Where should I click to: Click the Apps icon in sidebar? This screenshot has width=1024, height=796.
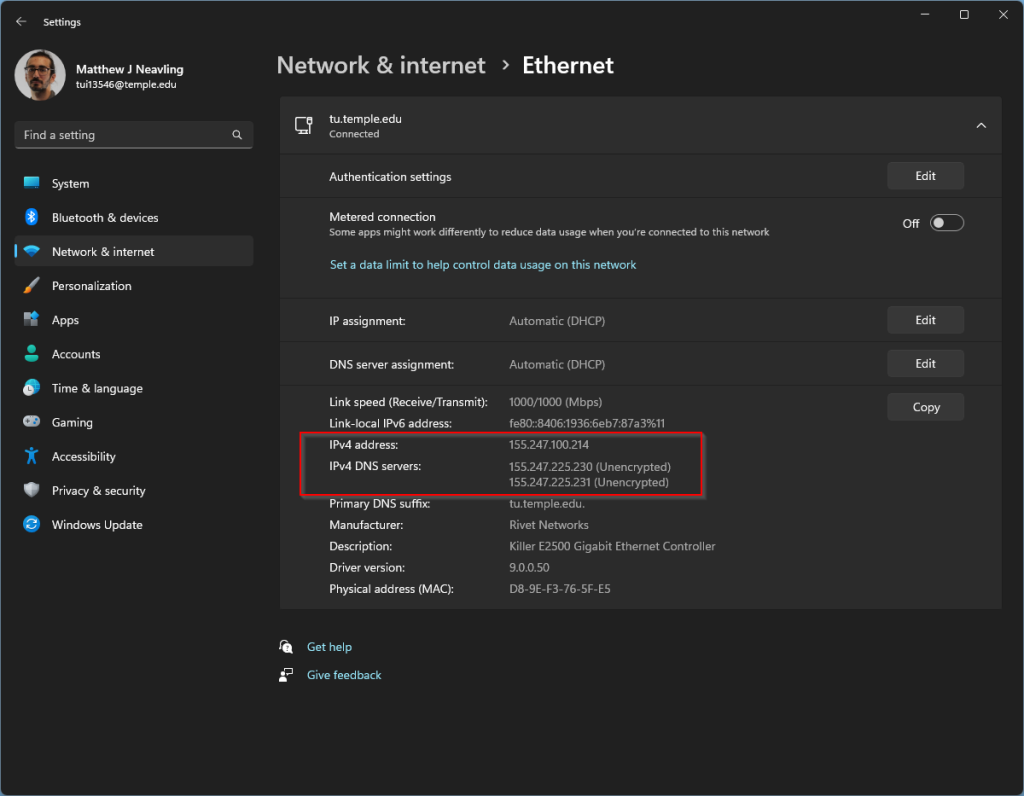32,320
